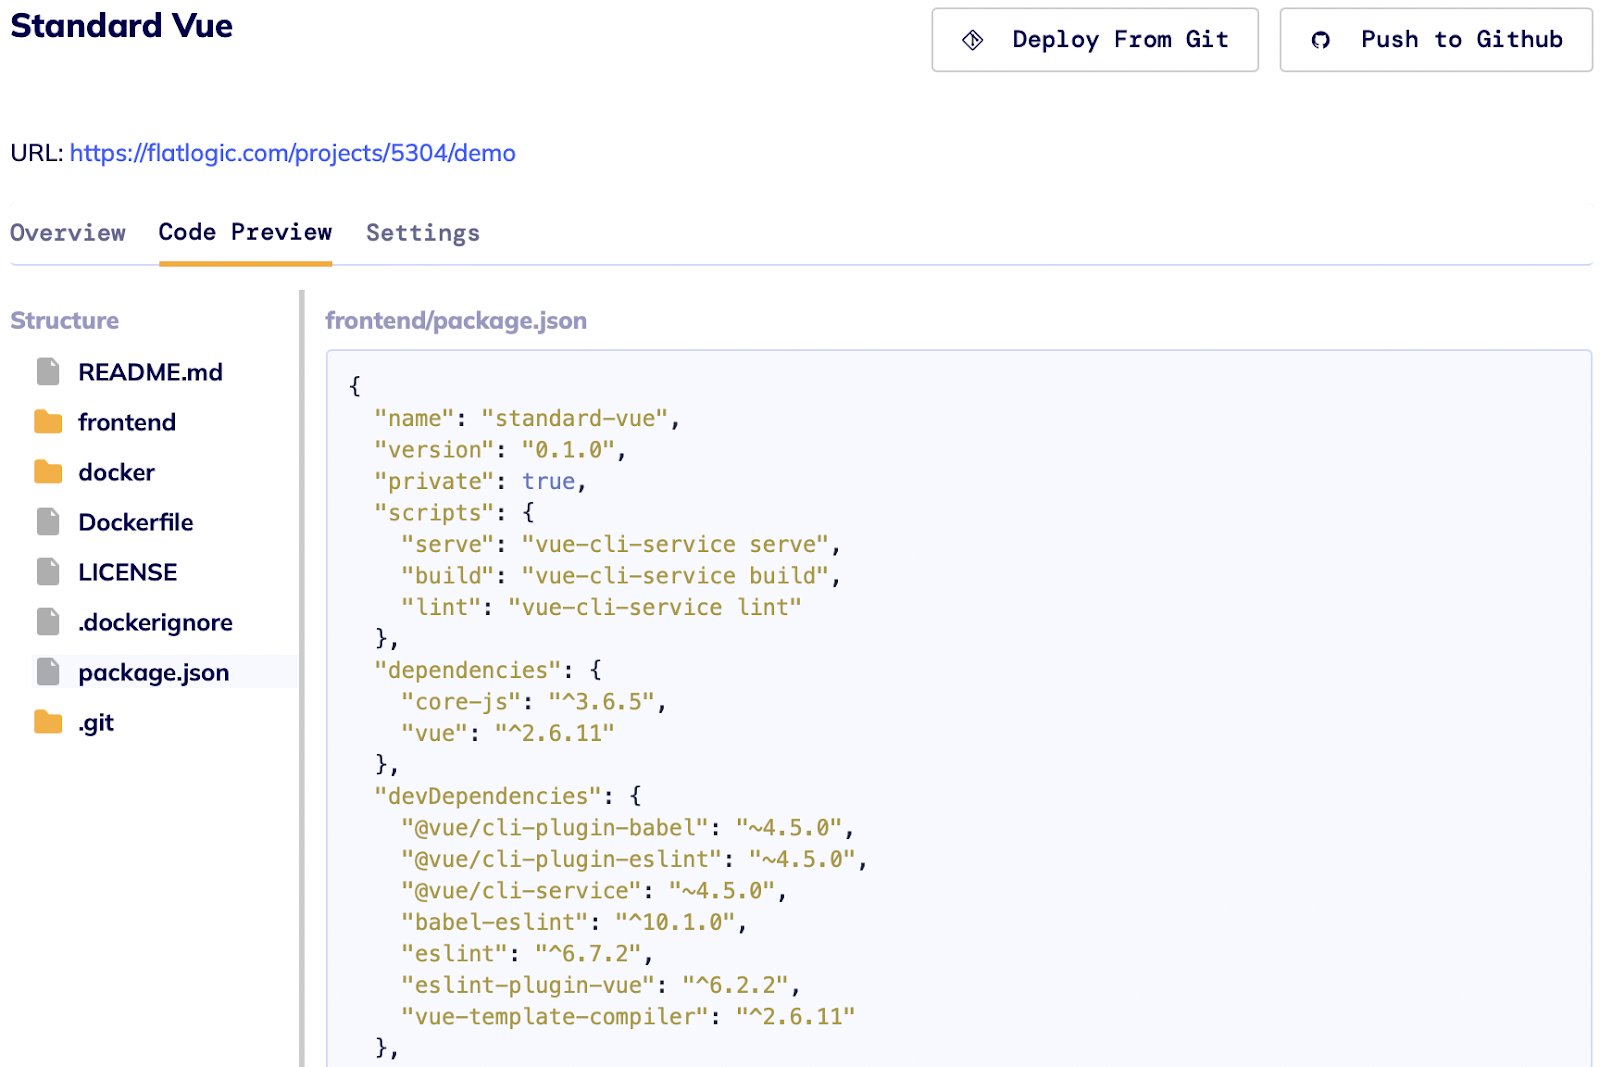Click the @vue/cli-service line

tap(594, 891)
